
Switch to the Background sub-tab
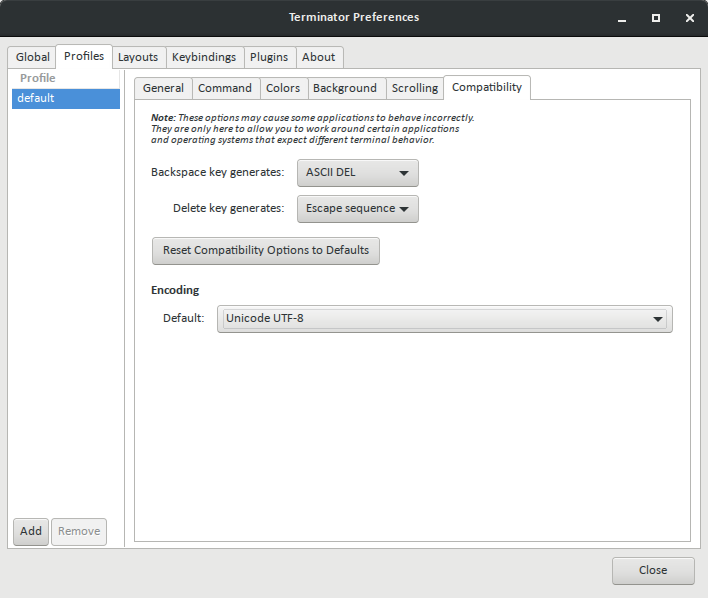[345, 88]
